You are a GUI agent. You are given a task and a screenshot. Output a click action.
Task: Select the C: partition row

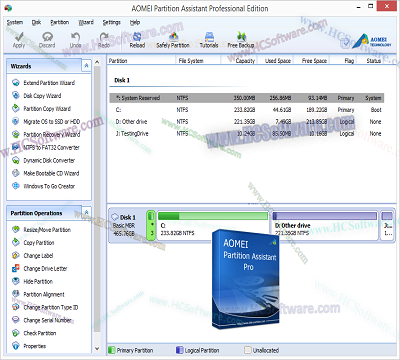[x=247, y=110]
